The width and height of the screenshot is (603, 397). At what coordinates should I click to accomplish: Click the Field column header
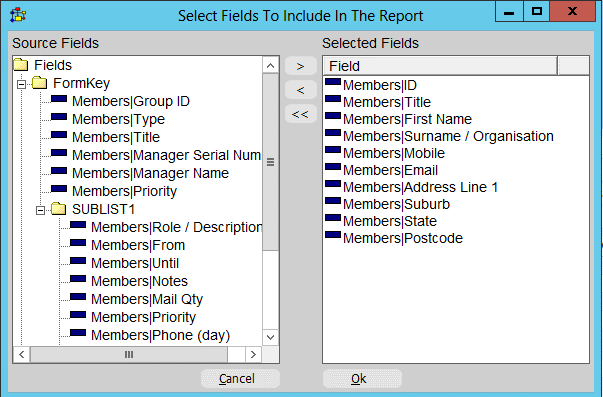pyautogui.click(x=440, y=66)
